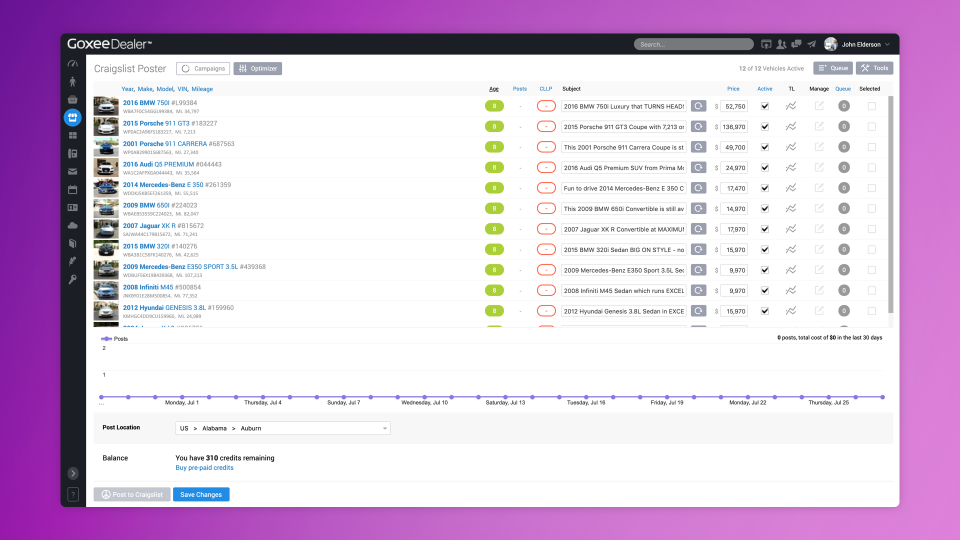Check Selected box for 2008 Infiniti M45

[x=872, y=290]
